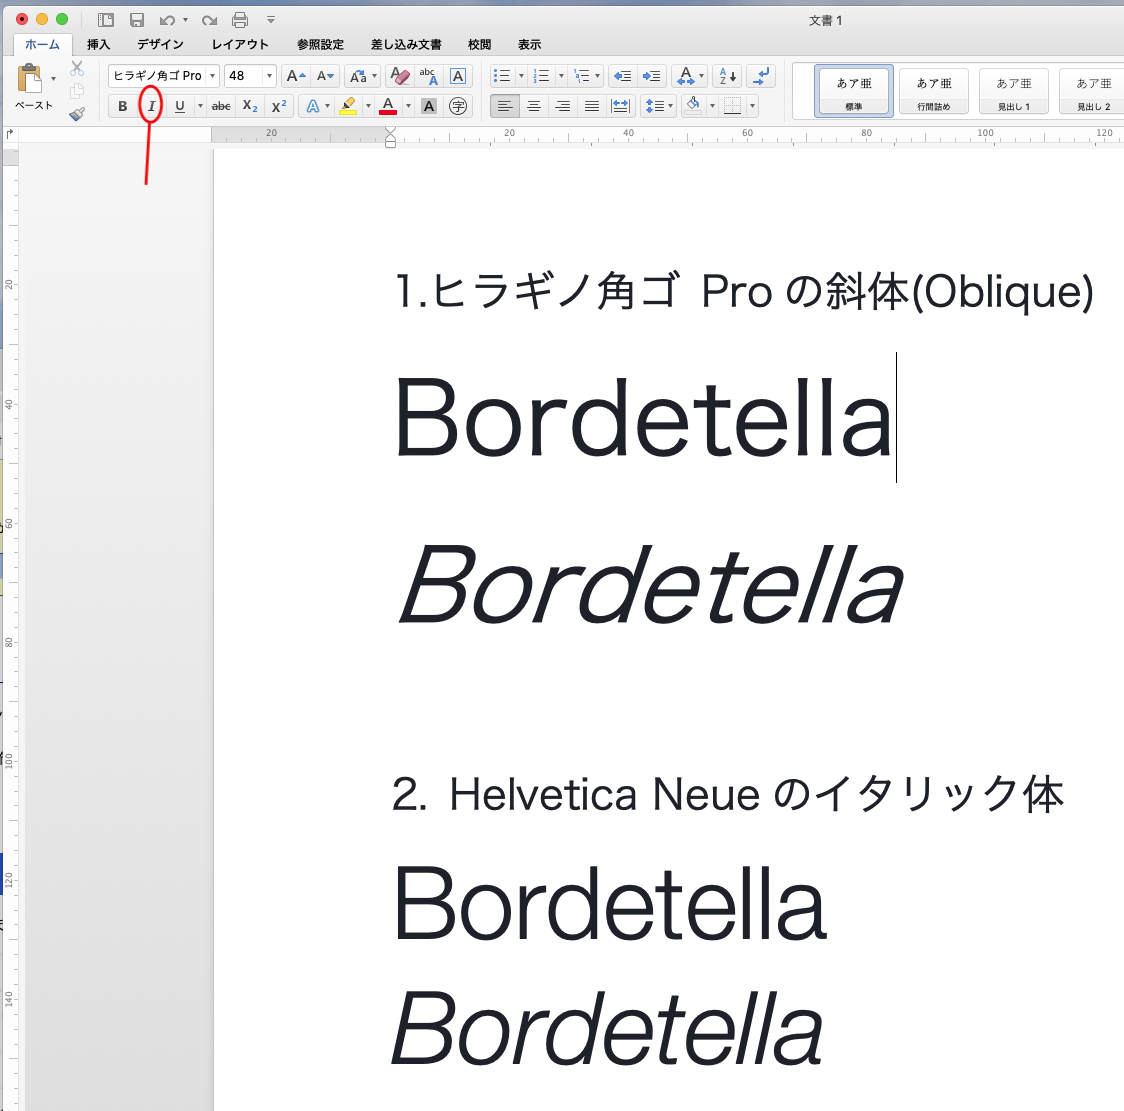
Task: Apply the 標準 style
Action: (x=854, y=90)
